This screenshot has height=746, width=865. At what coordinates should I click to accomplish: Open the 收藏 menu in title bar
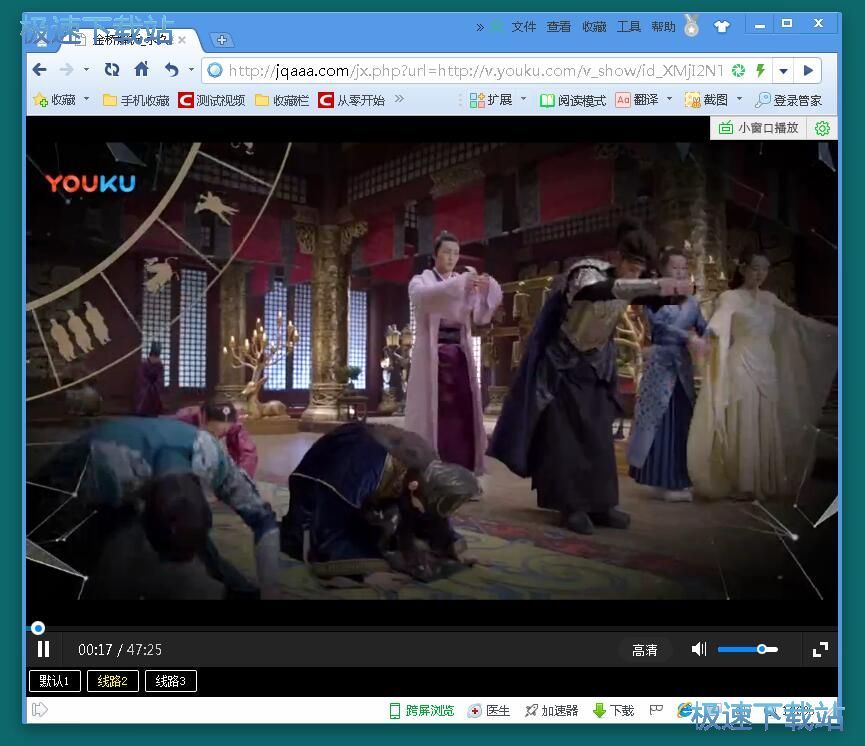click(594, 26)
